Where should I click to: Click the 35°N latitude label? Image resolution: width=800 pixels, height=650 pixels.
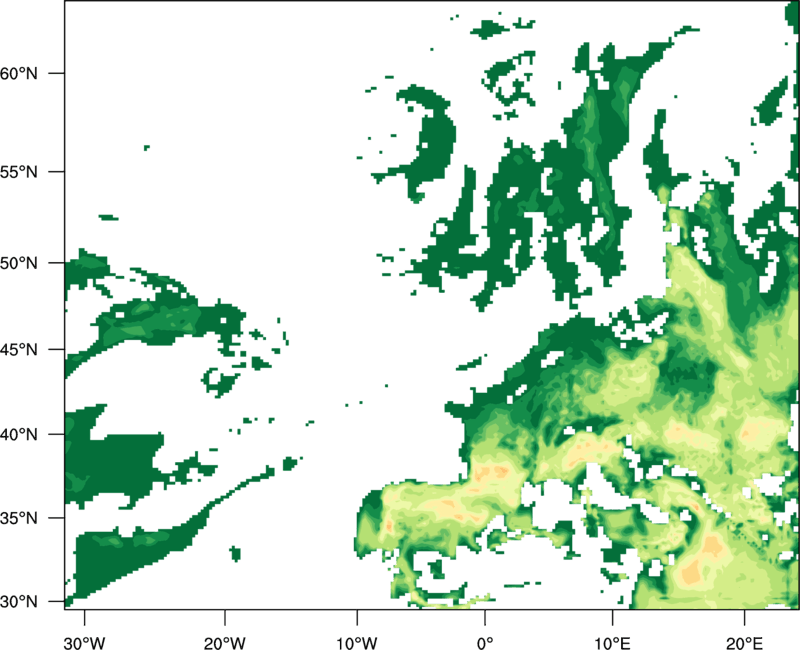pos(19,518)
